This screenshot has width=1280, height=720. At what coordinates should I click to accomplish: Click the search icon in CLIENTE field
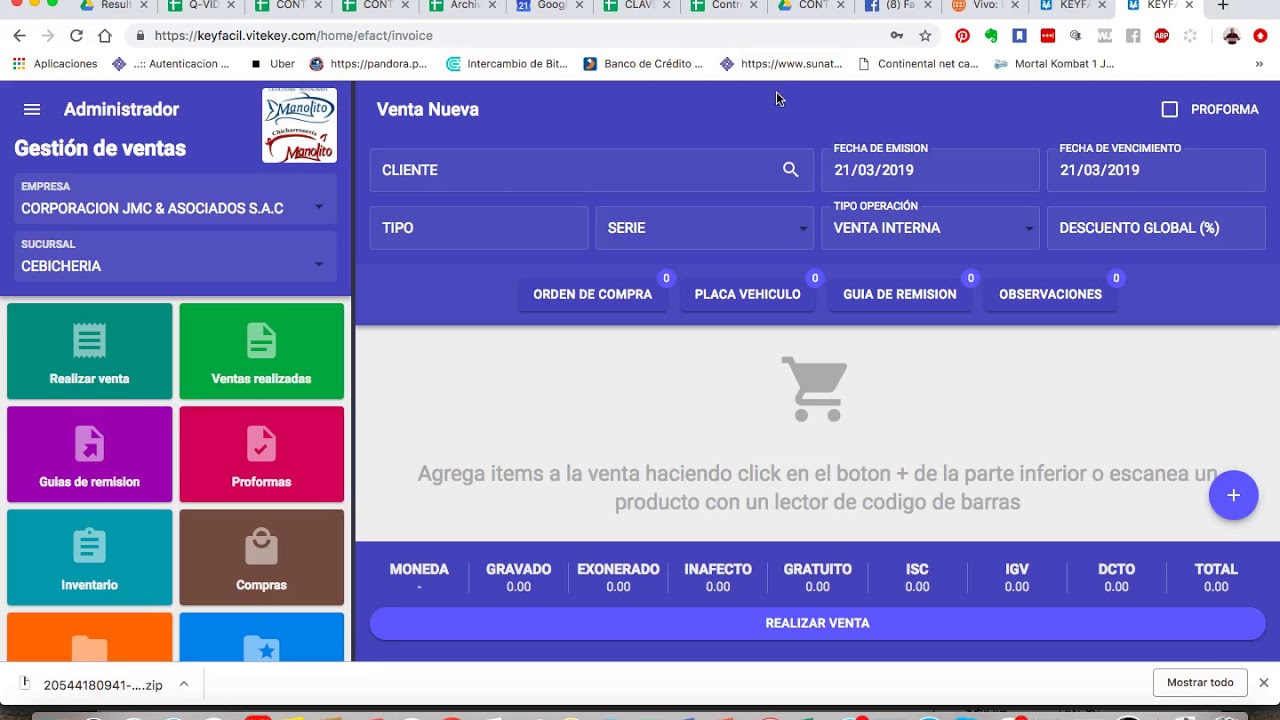pyautogui.click(x=791, y=170)
